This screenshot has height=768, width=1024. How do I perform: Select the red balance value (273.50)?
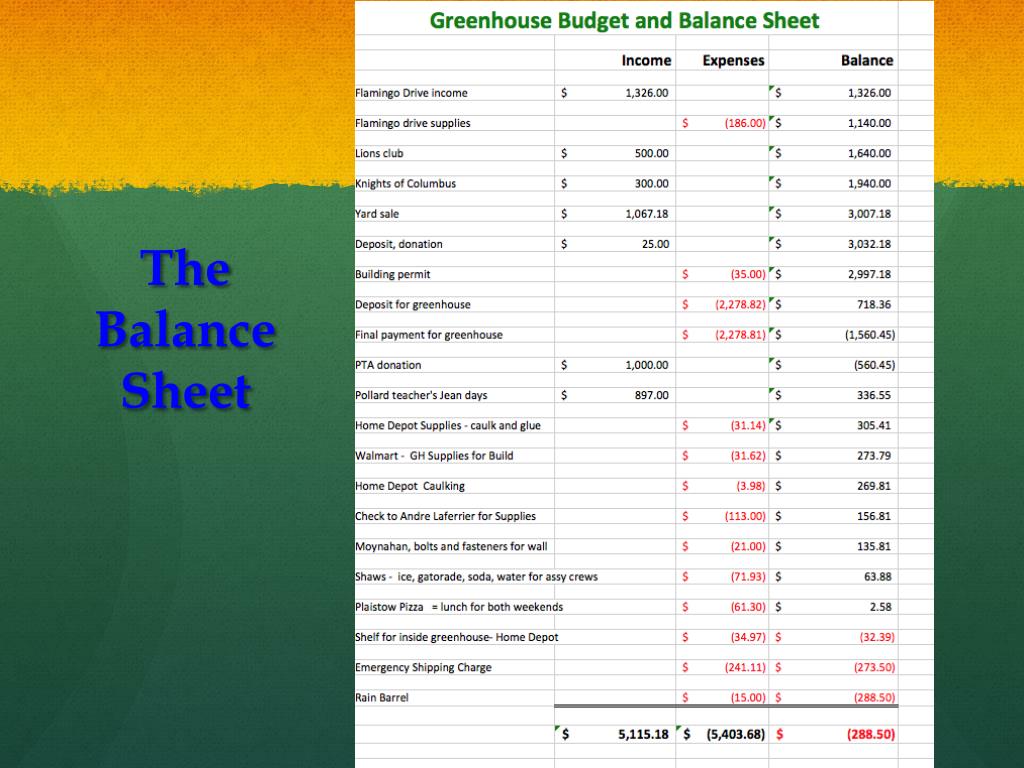(874, 667)
